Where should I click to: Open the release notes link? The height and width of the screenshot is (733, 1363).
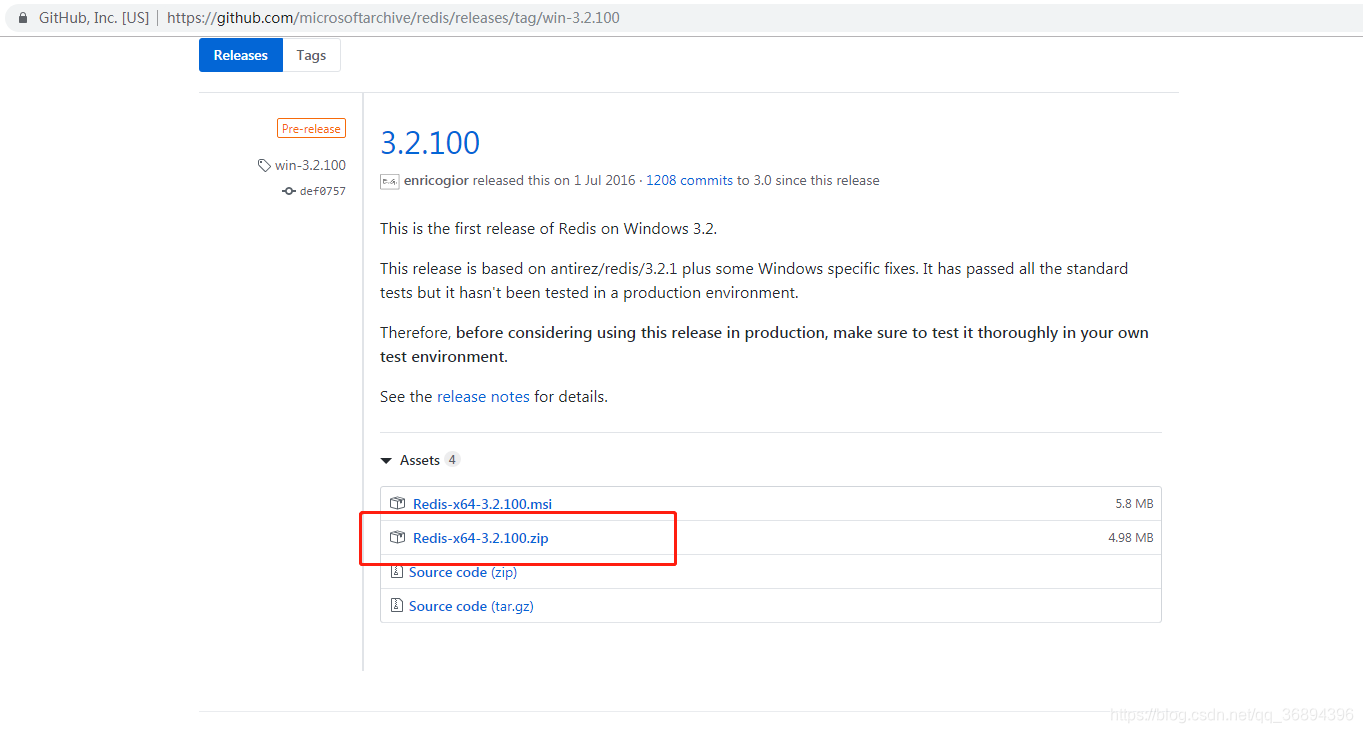[x=483, y=397]
